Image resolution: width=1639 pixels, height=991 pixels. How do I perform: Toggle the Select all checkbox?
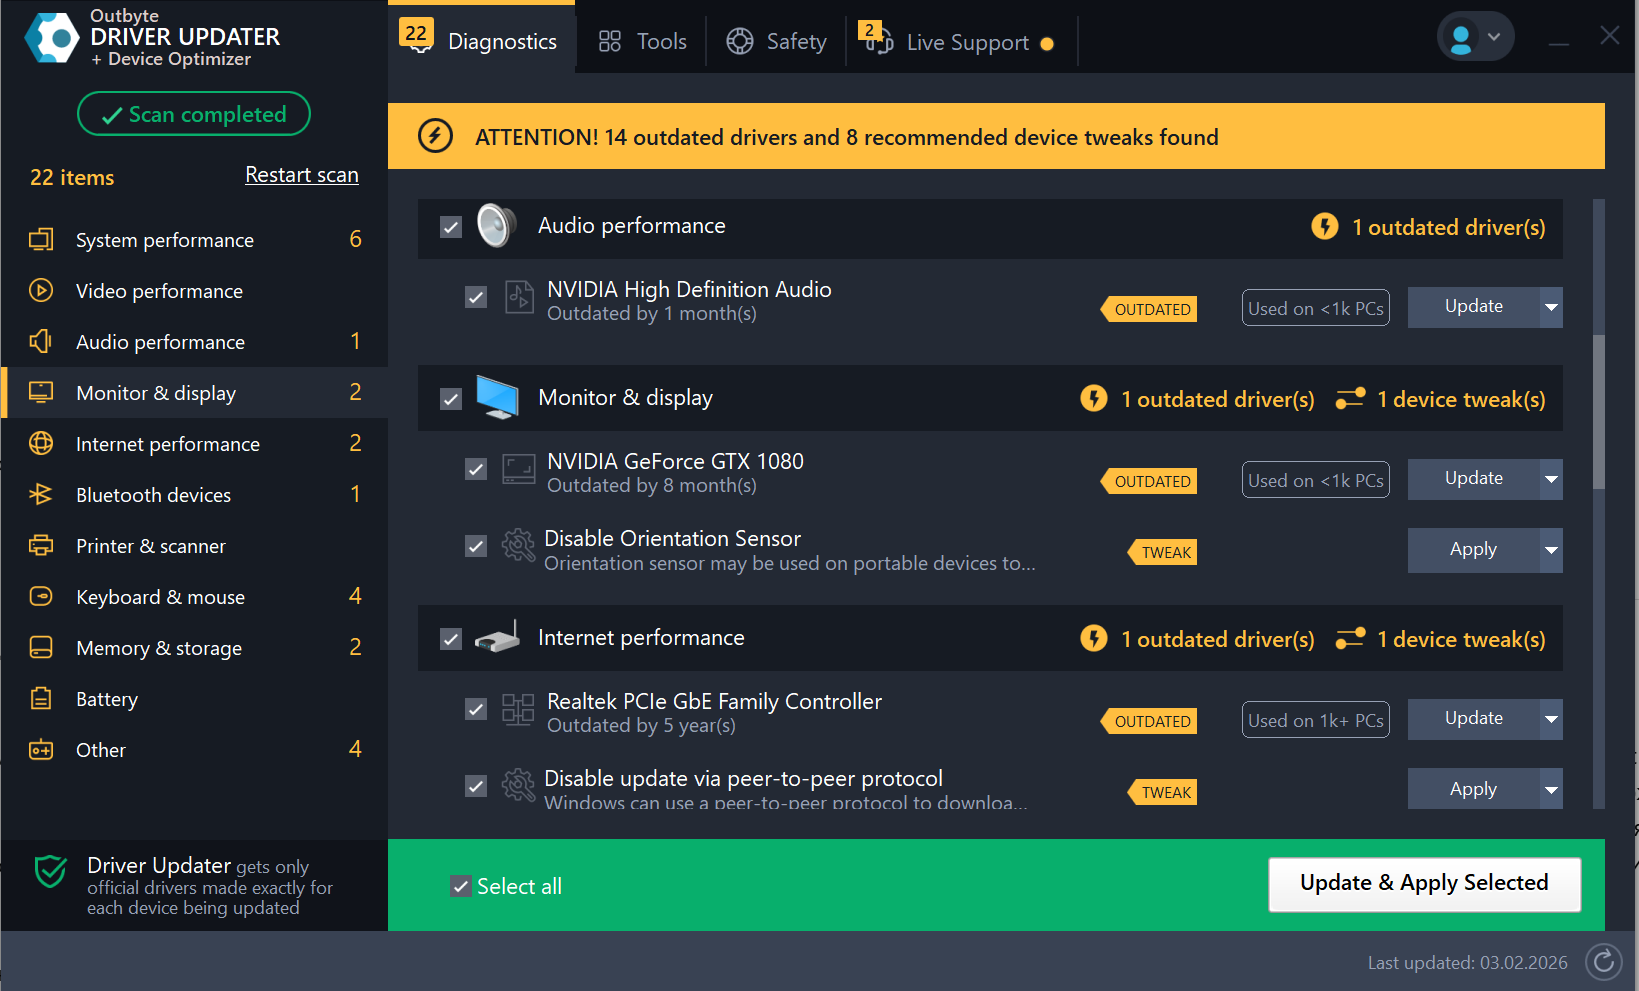(x=461, y=886)
